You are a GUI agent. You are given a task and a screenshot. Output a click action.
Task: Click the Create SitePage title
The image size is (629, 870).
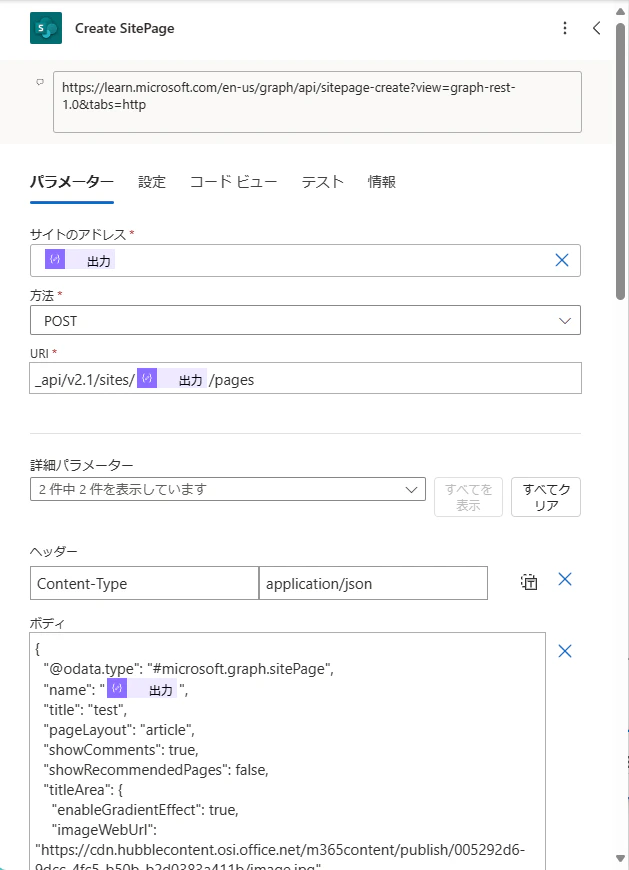pos(124,28)
